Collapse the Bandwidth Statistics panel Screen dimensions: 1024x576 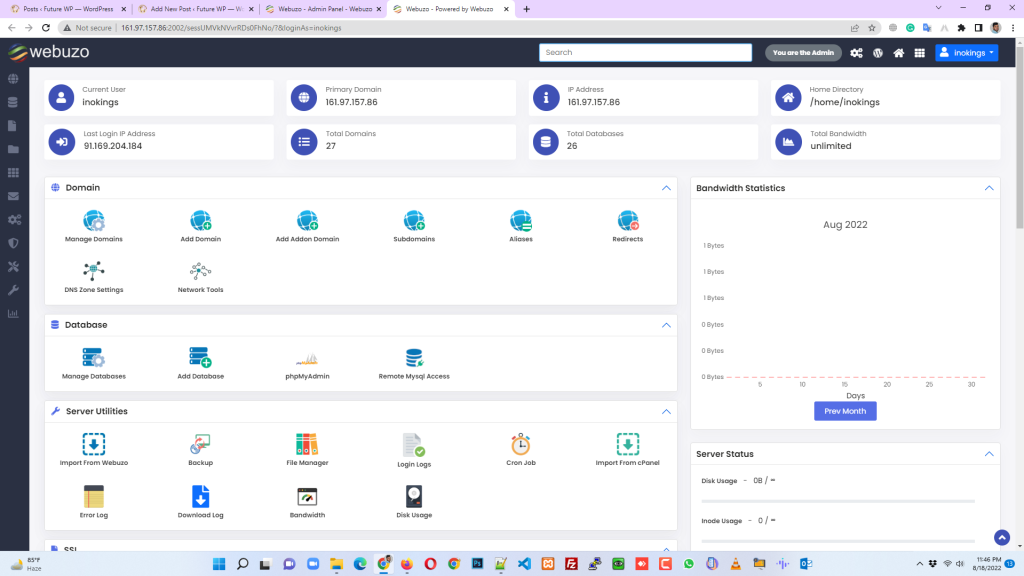click(989, 188)
